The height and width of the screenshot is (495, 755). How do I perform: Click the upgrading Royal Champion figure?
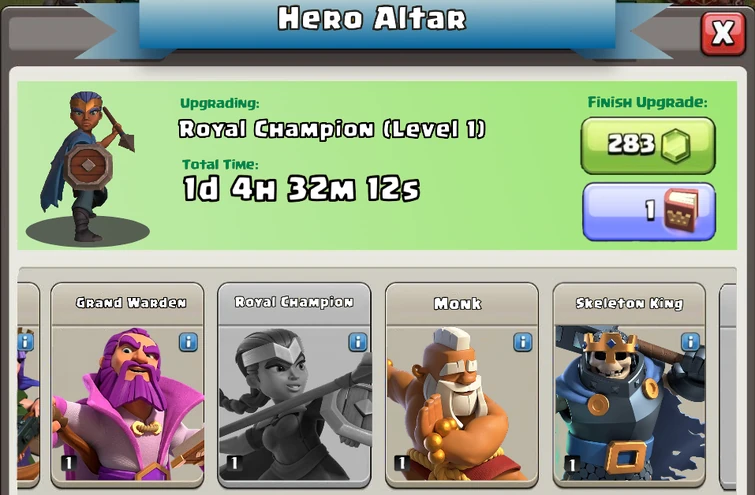pos(88,166)
